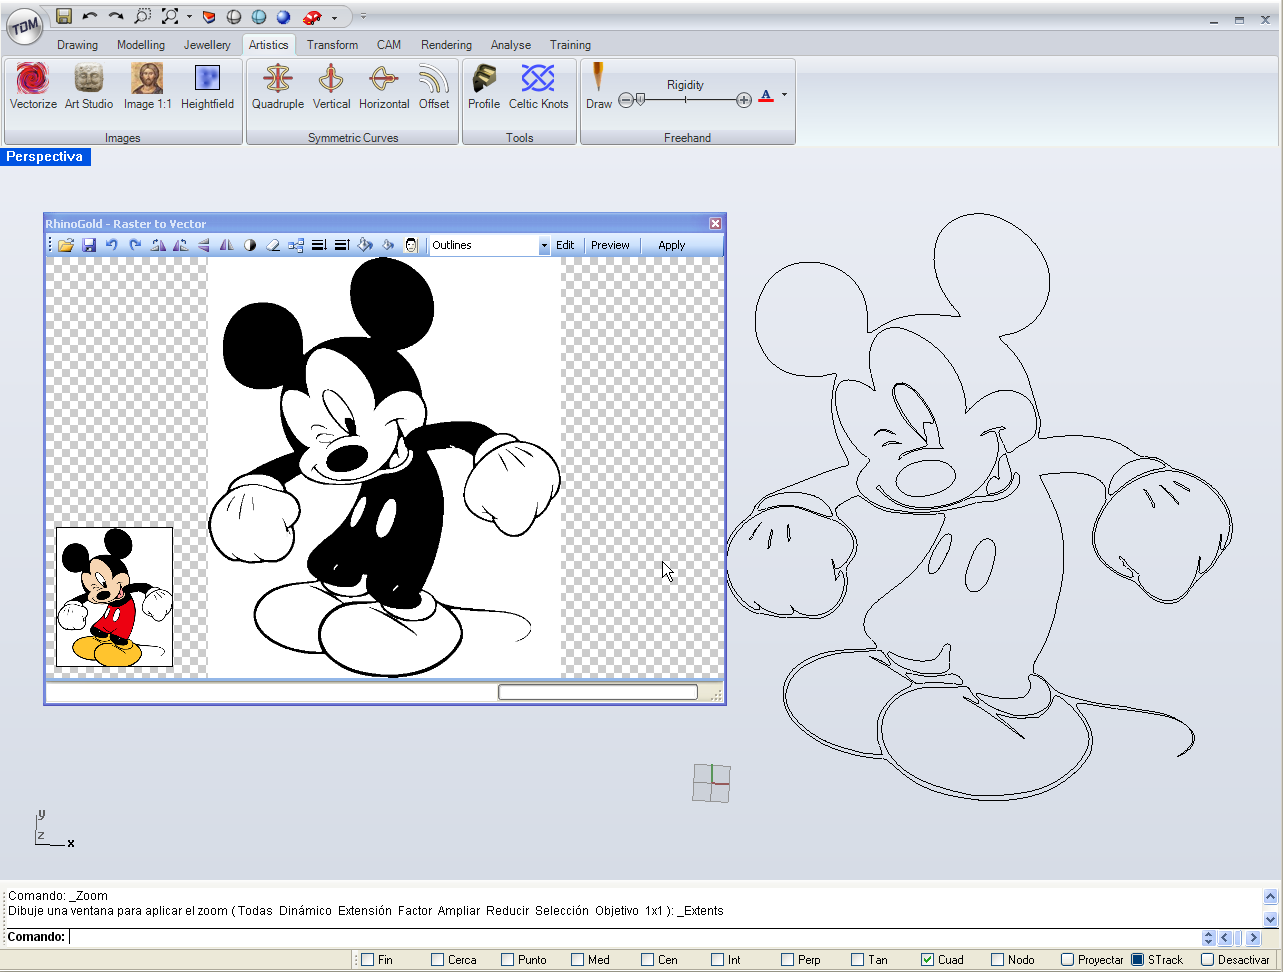Undo in Raster to Vector toolbar

point(112,245)
